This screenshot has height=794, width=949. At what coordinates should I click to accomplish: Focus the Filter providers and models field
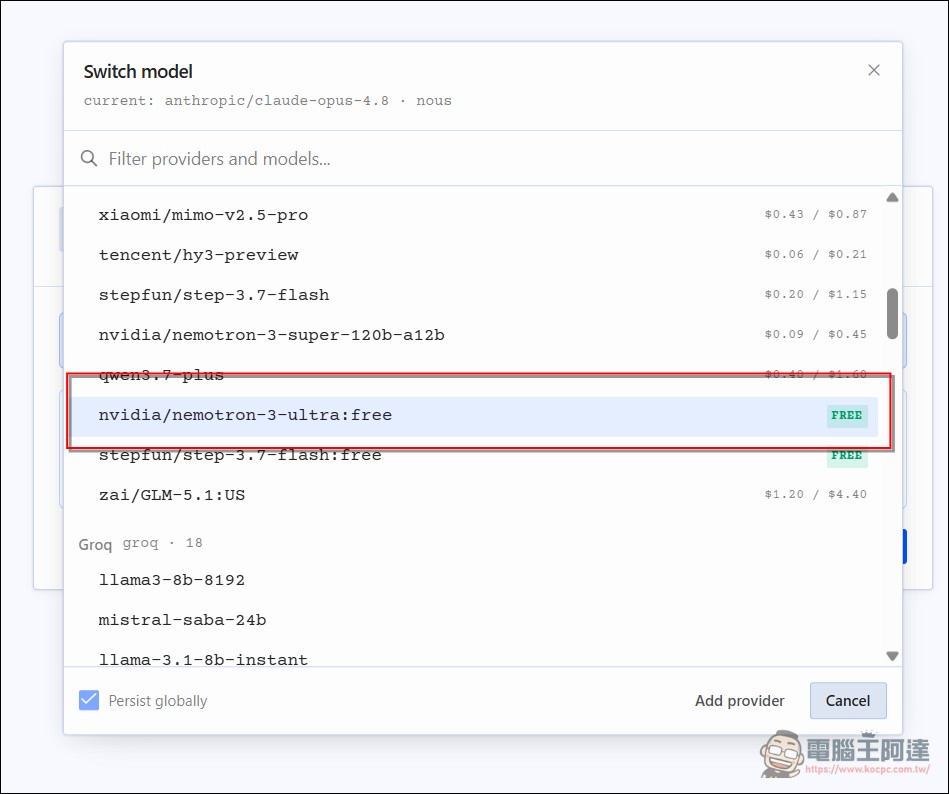click(x=482, y=159)
